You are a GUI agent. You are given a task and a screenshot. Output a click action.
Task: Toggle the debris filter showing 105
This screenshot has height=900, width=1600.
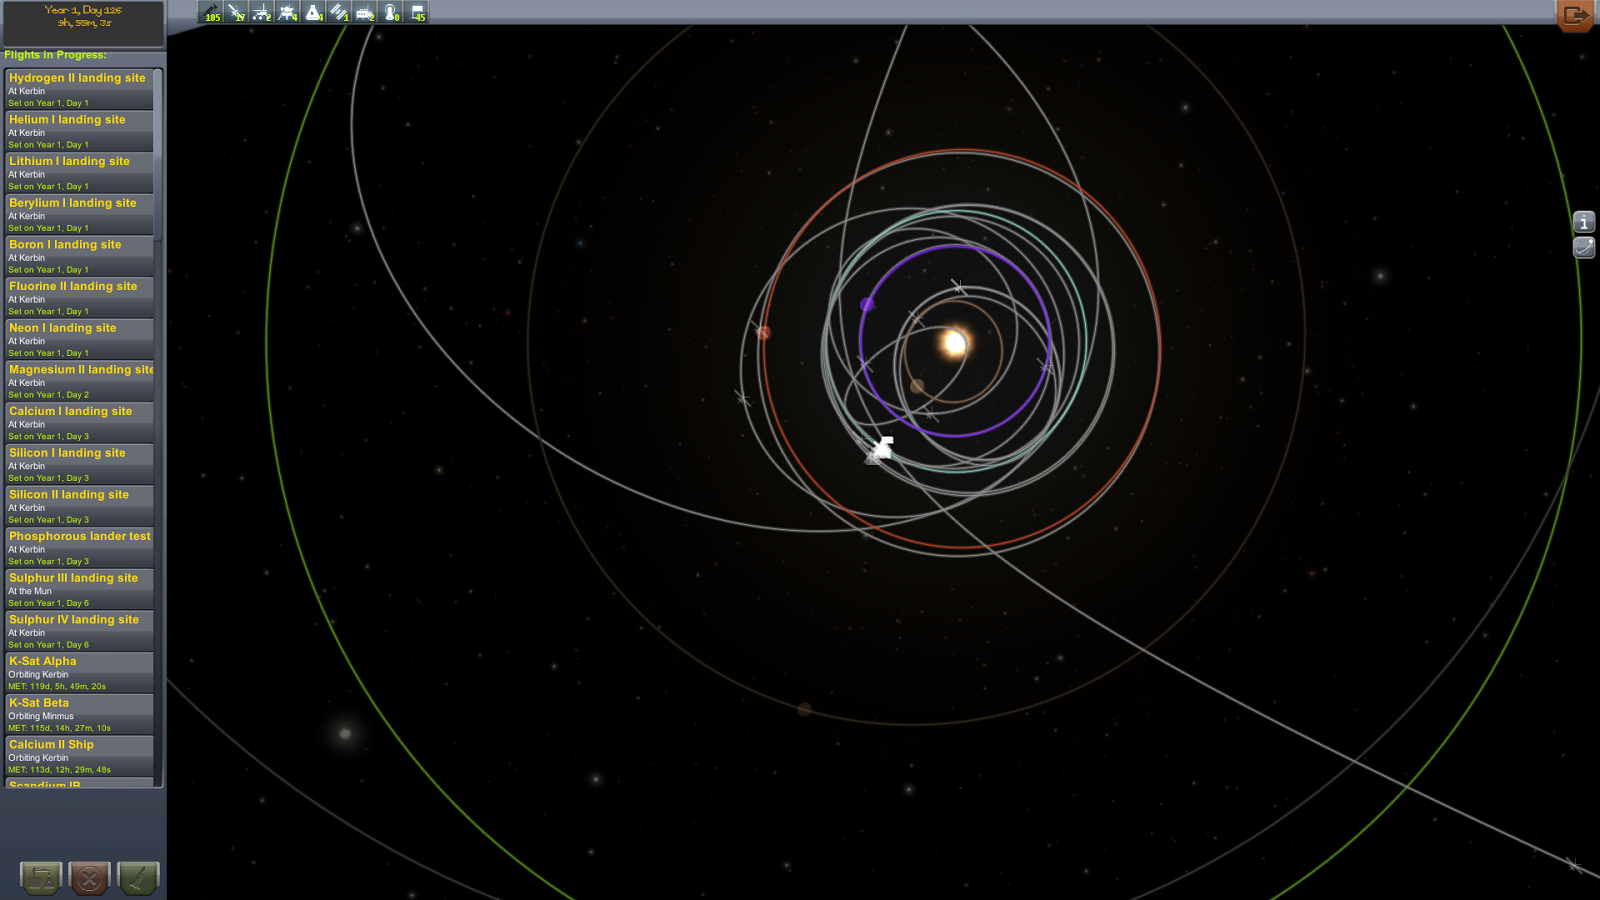[x=211, y=12]
